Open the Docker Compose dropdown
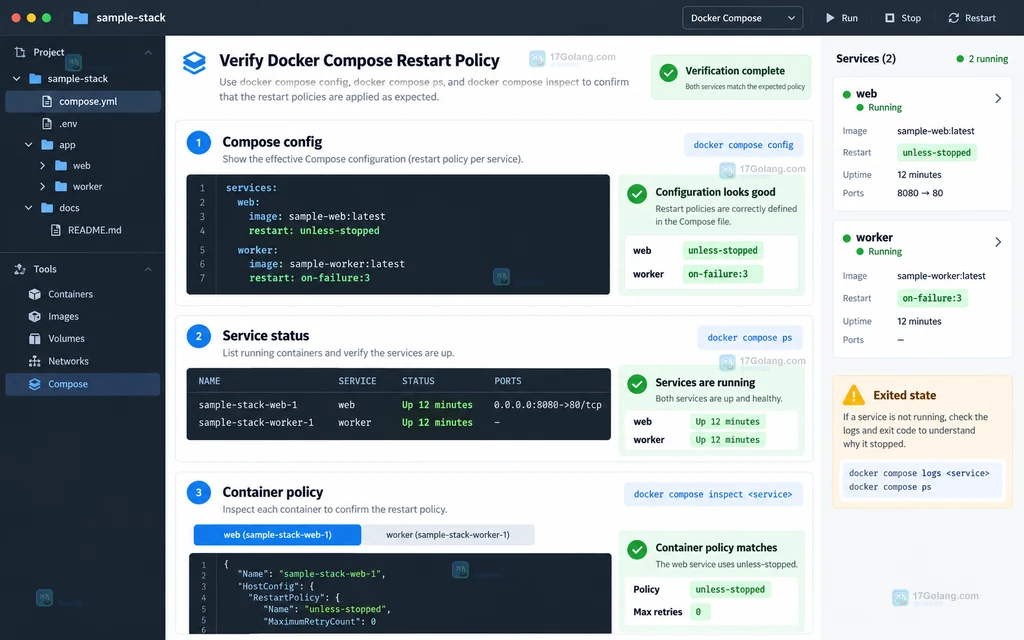Viewport: 1024px width, 640px height. 743,18
